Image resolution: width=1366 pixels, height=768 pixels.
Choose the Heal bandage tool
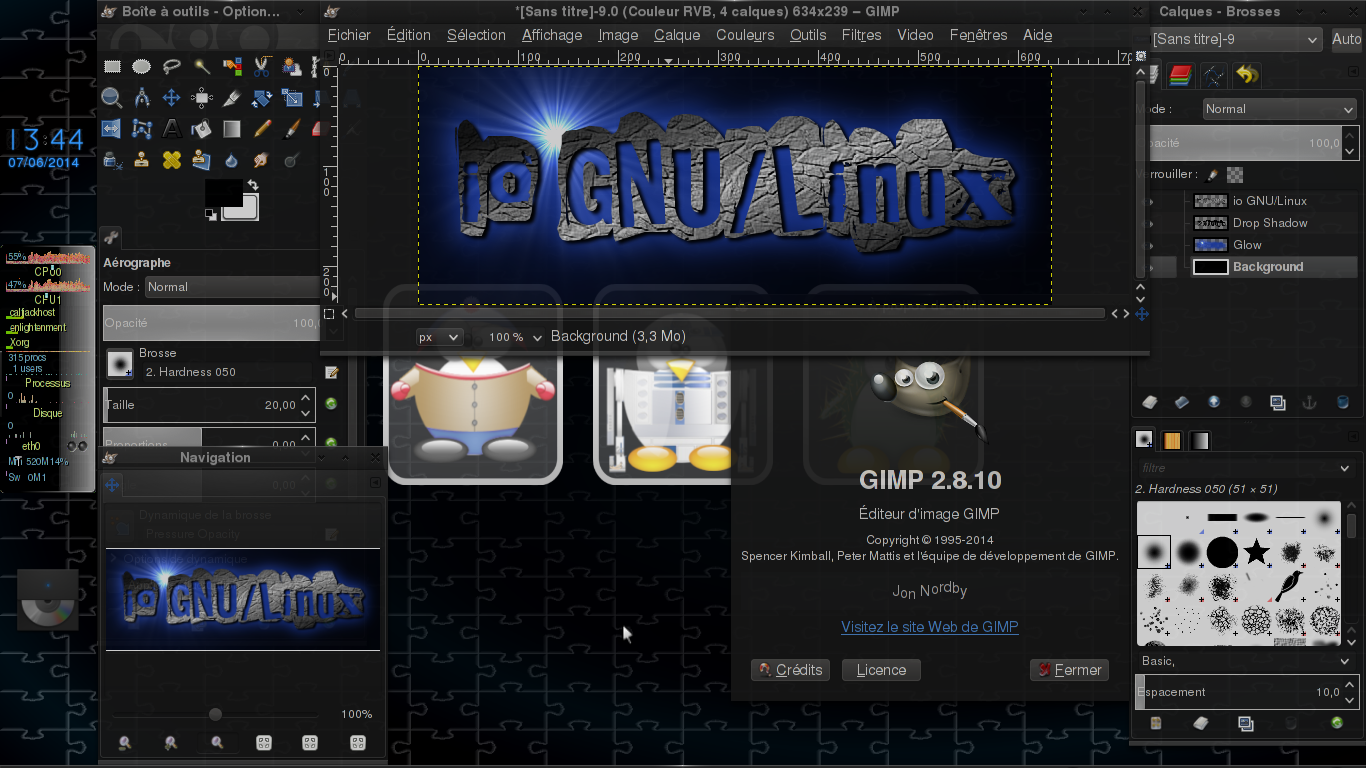coord(172,160)
